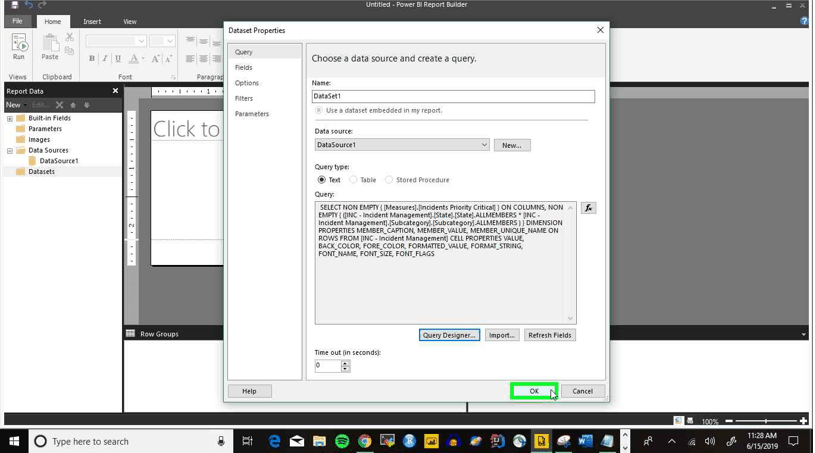Click the font color A icon
815x453 pixels.
pyautogui.click(x=134, y=58)
